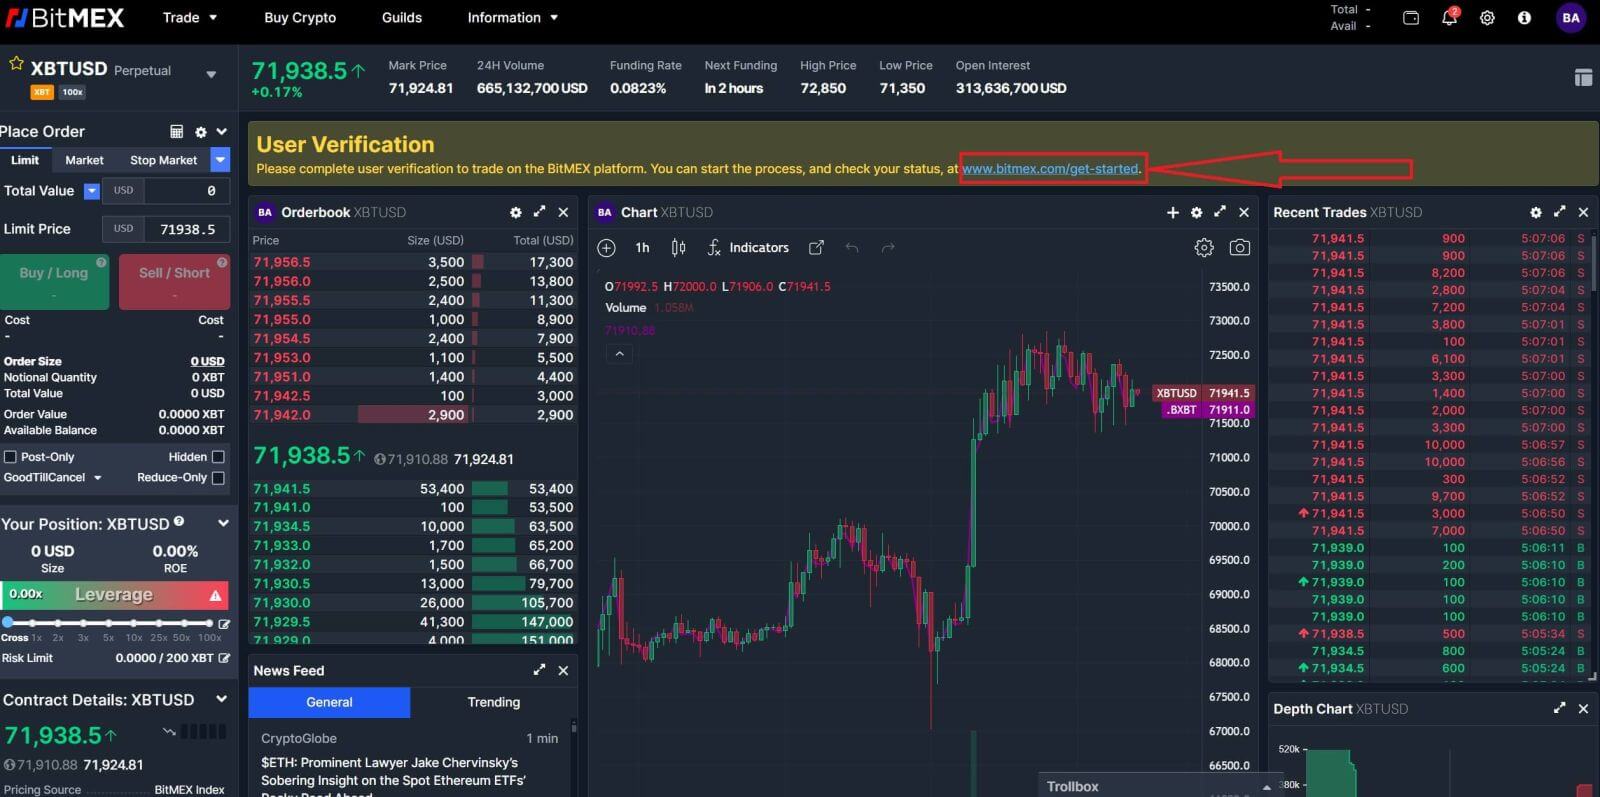Click the calculator icon in Place Order
The height and width of the screenshot is (797, 1600).
pos(177,132)
